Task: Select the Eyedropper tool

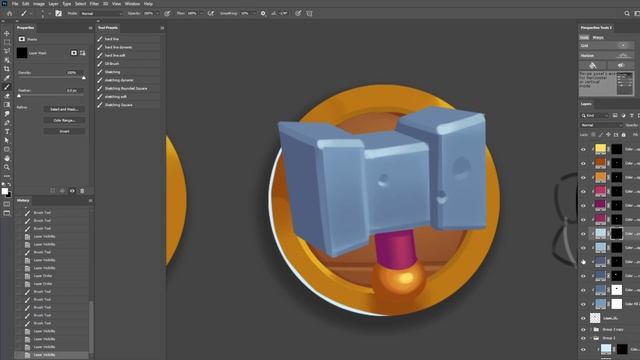Action: point(7,78)
